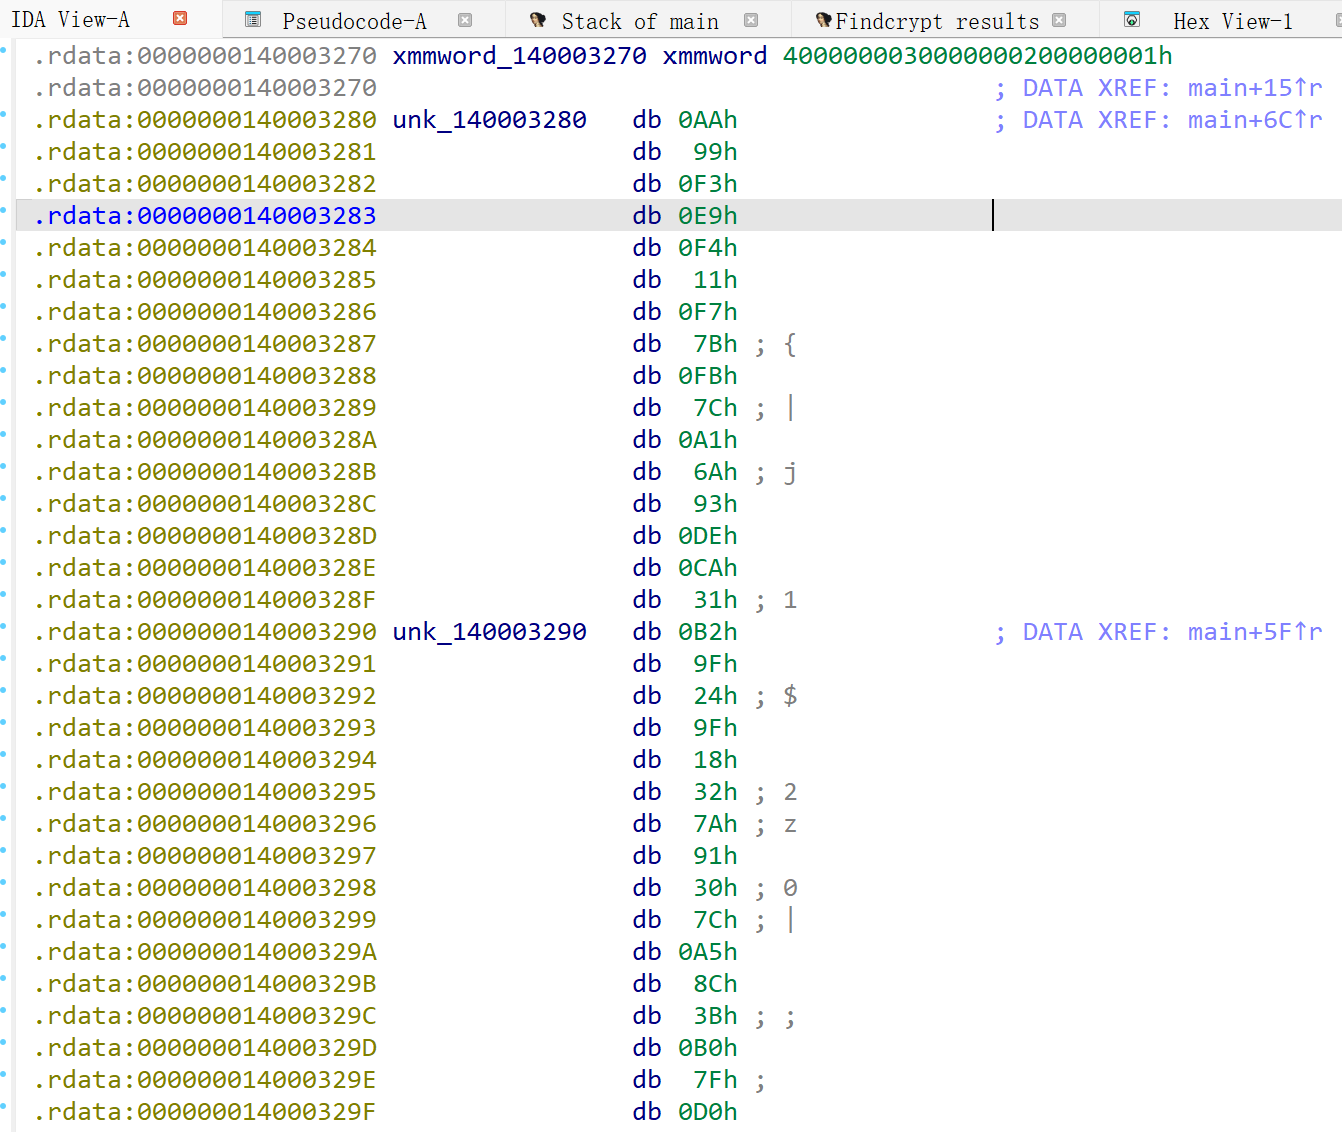
Task: Select the unk_140003290 label
Action: pyautogui.click(x=489, y=632)
